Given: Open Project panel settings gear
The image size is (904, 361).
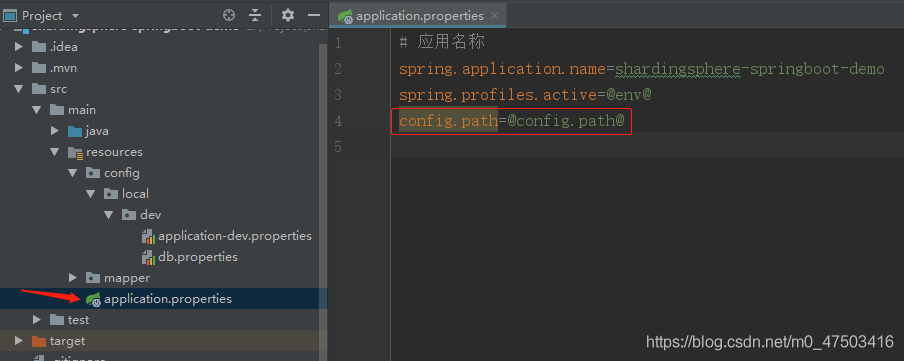Looking at the screenshot, I should click(288, 15).
